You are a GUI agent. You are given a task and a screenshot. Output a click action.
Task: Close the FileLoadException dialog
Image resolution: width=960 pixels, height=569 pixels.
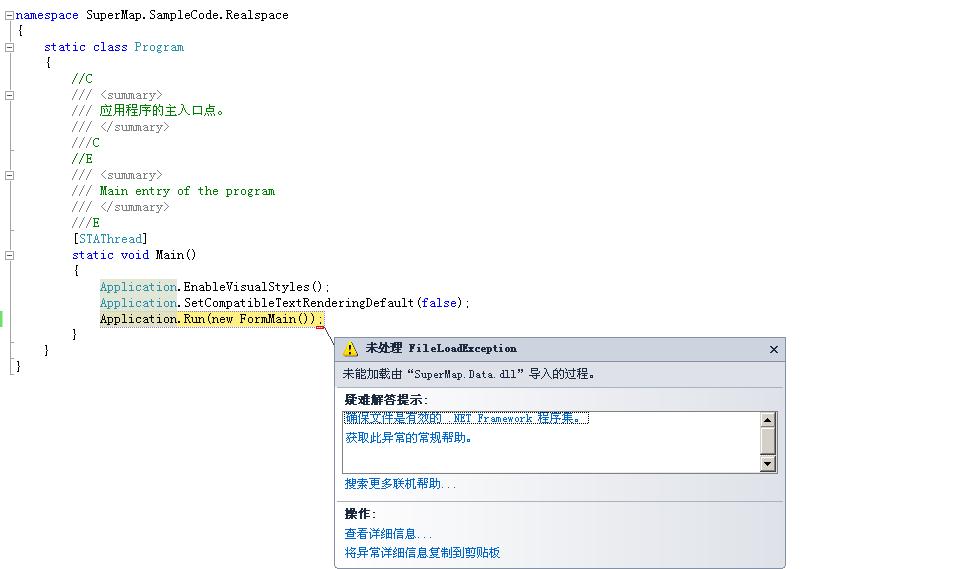pos(774,349)
